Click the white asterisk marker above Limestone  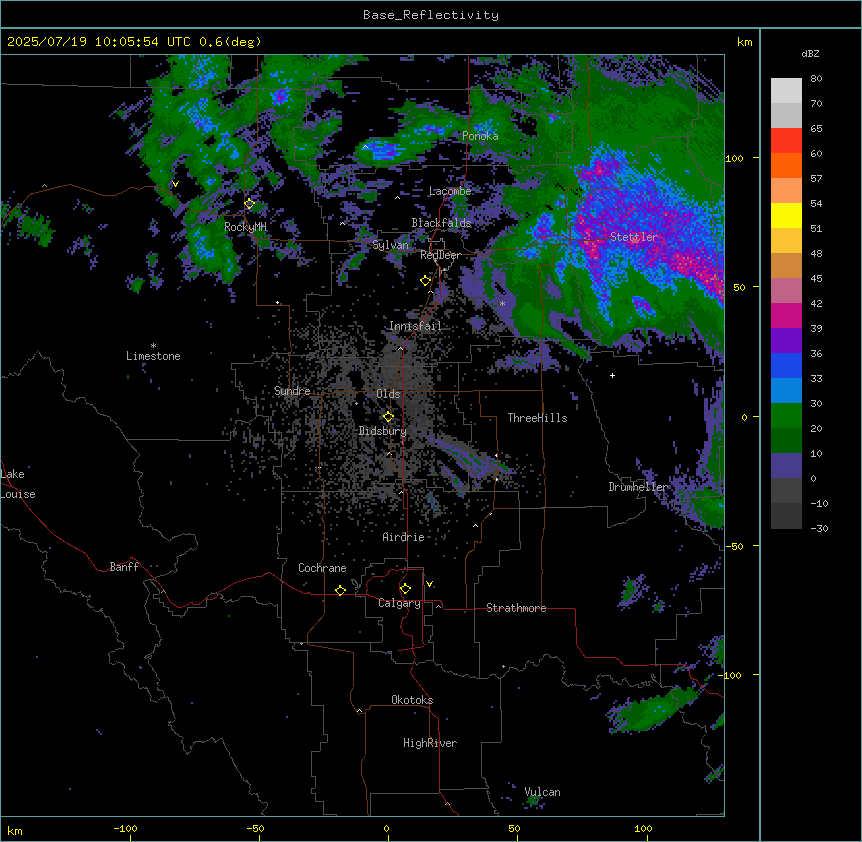tap(153, 346)
